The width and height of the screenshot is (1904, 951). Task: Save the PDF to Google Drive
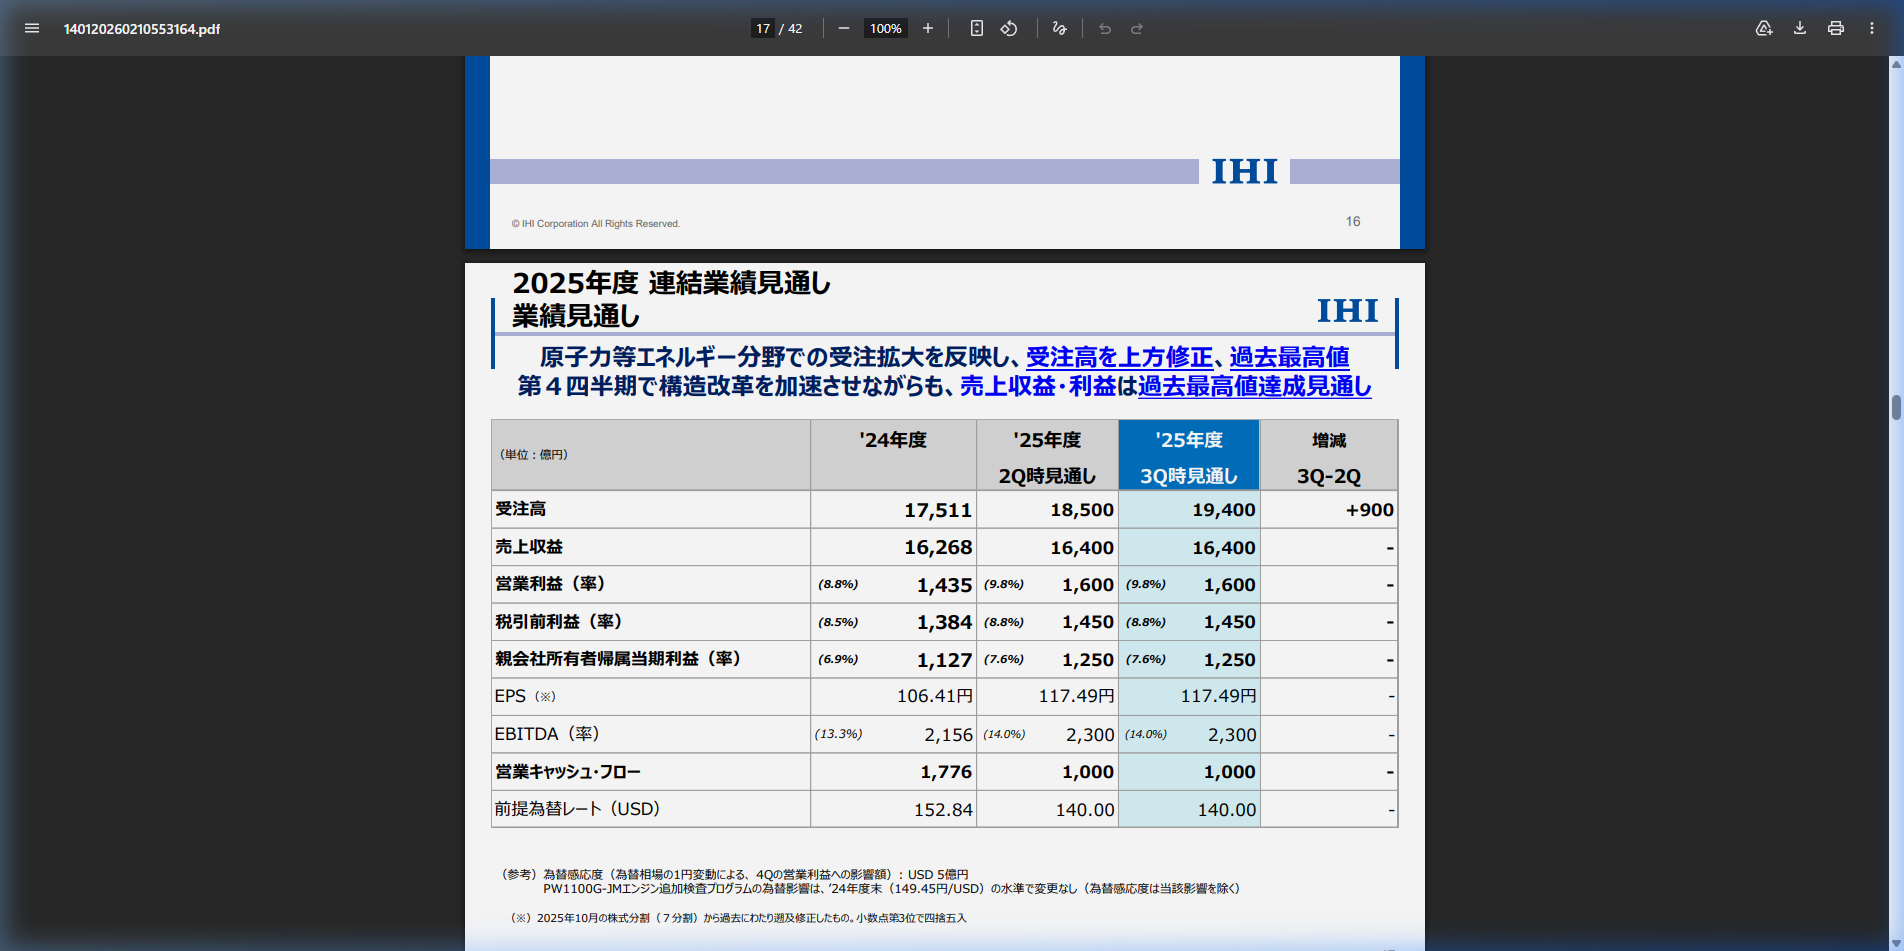(x=1763, y=28)
